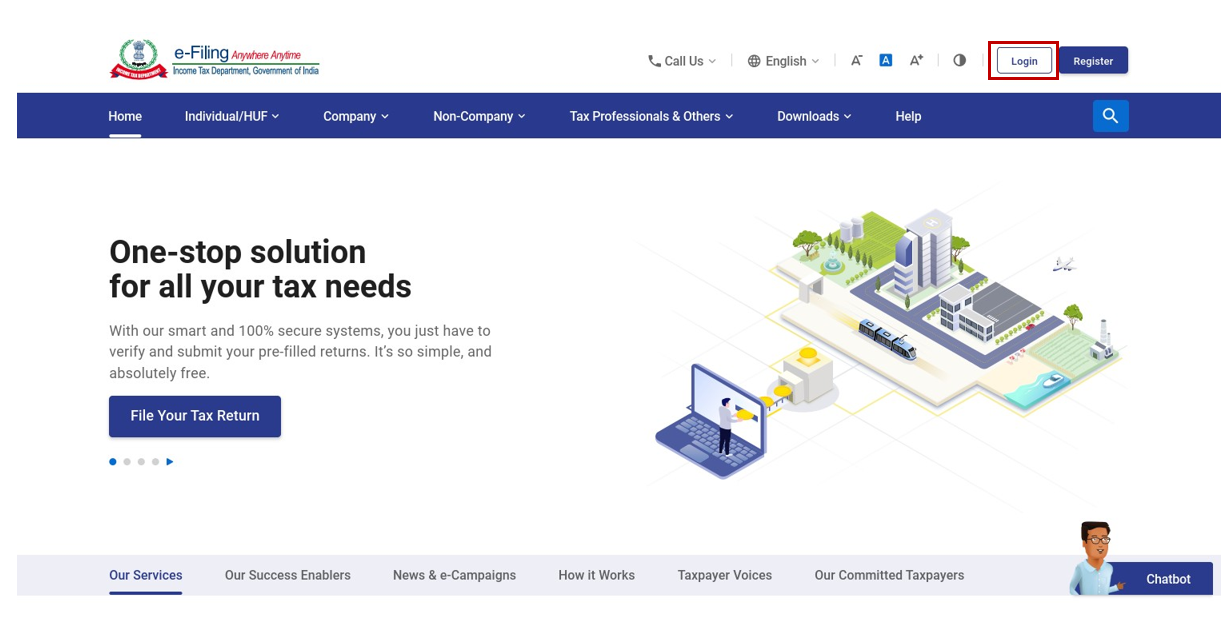Click the e-Filing Income Tax Department logo
The height and width of the screenshot is (625, 1227).
pyautogui.click(x=214, y=60)
